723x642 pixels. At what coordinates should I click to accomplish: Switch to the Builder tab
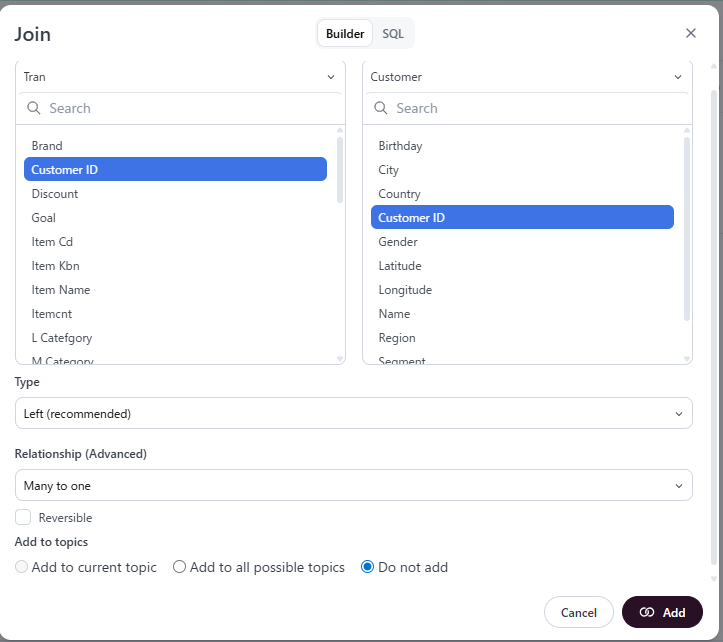click(345, 33)
